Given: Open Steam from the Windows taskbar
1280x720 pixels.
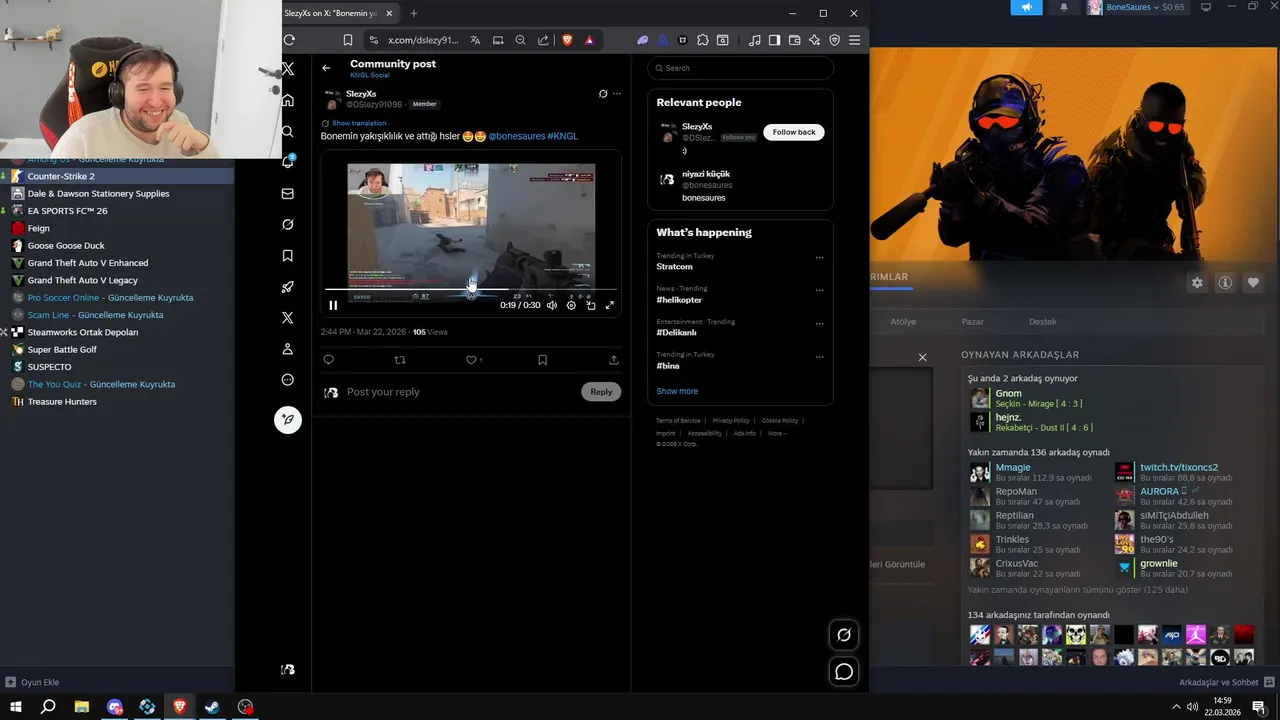Looking at the screenshot, I should click(x=213, y=707).
